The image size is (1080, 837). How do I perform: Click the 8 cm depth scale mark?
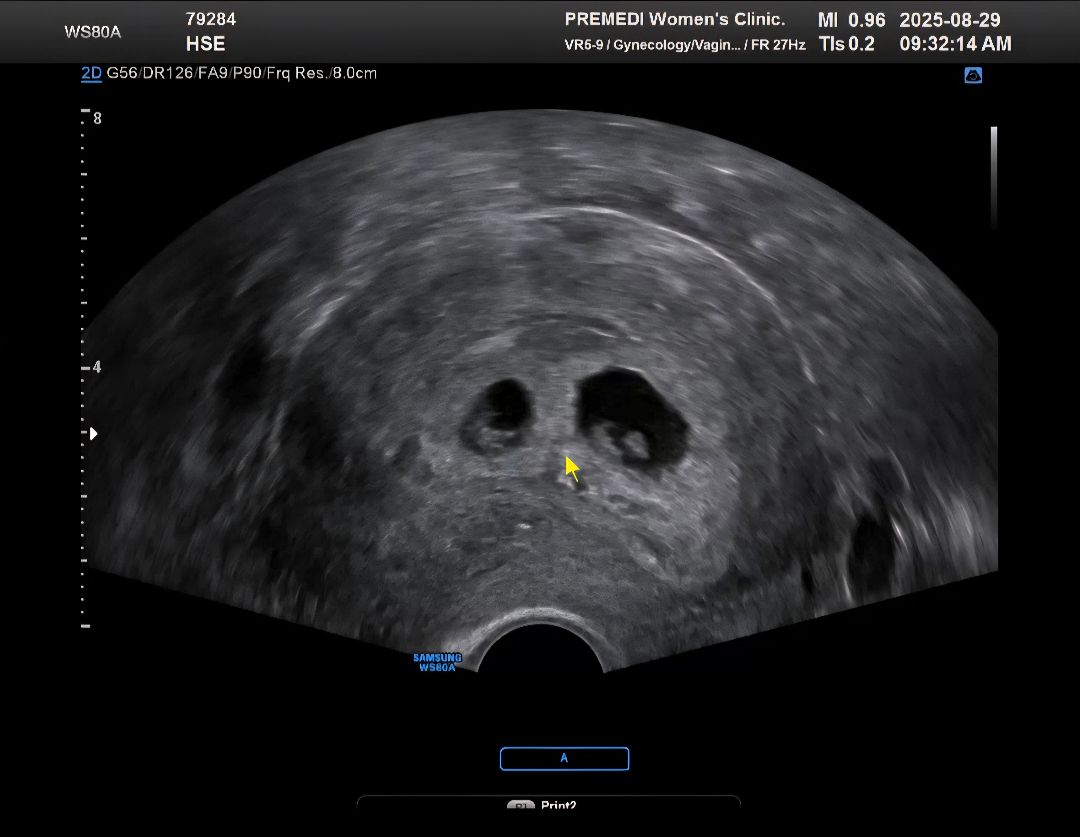[x=97, y=118]
